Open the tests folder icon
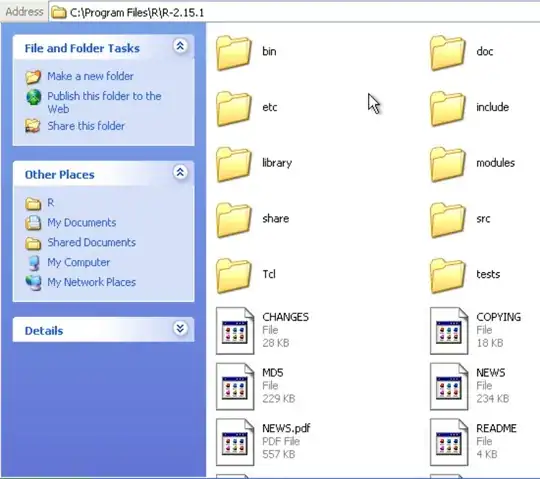The height and width of the screenshot is (479, 540). coord(448,276)
